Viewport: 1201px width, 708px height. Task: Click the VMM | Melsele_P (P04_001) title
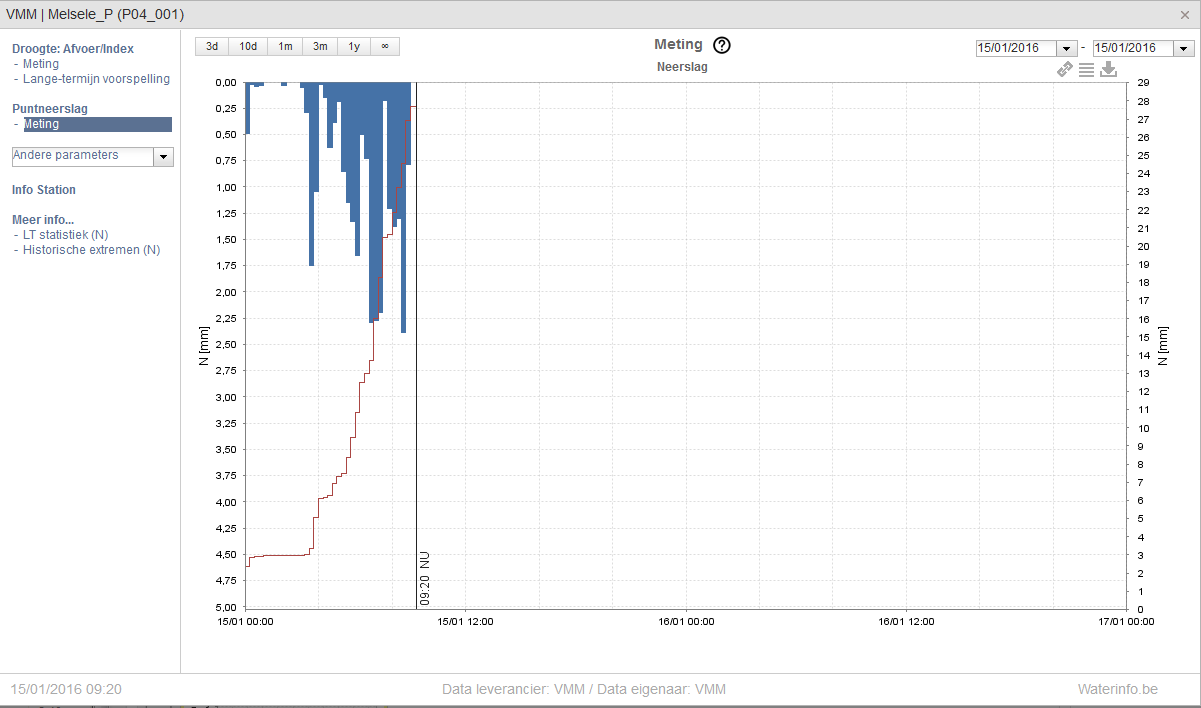(95, 15)
